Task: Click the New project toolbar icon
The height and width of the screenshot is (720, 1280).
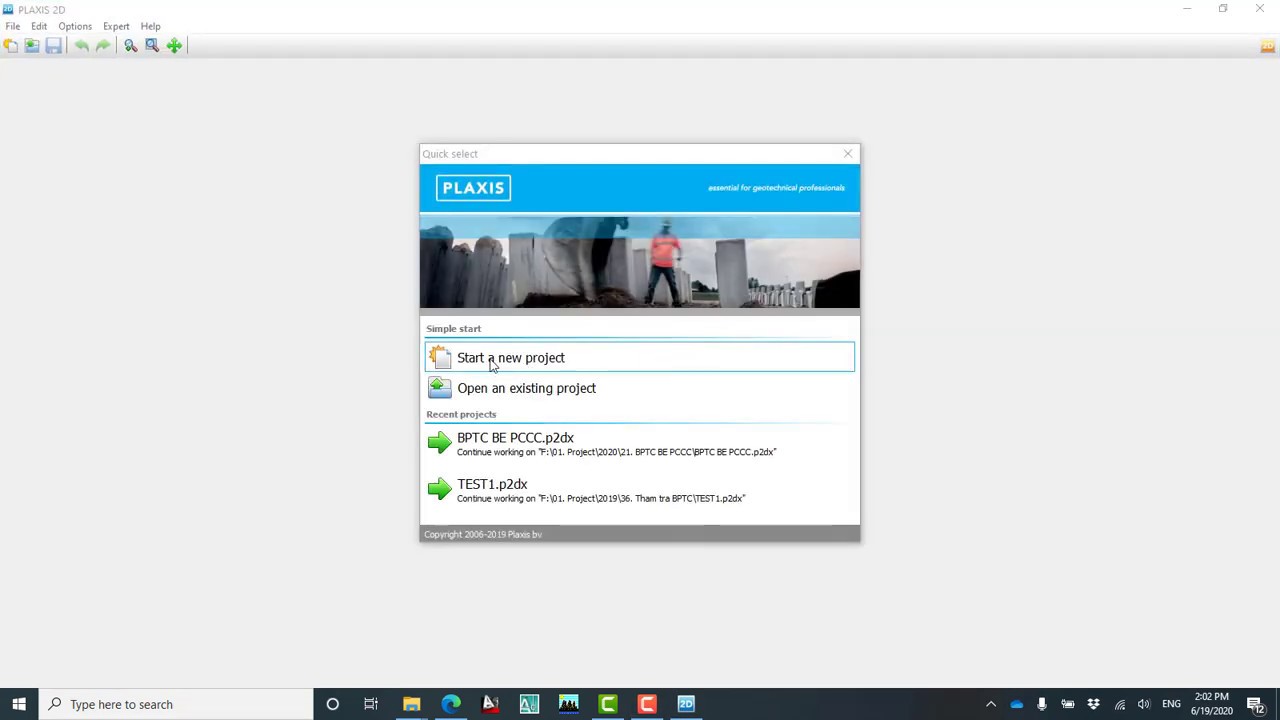Action: pos(10,45)
